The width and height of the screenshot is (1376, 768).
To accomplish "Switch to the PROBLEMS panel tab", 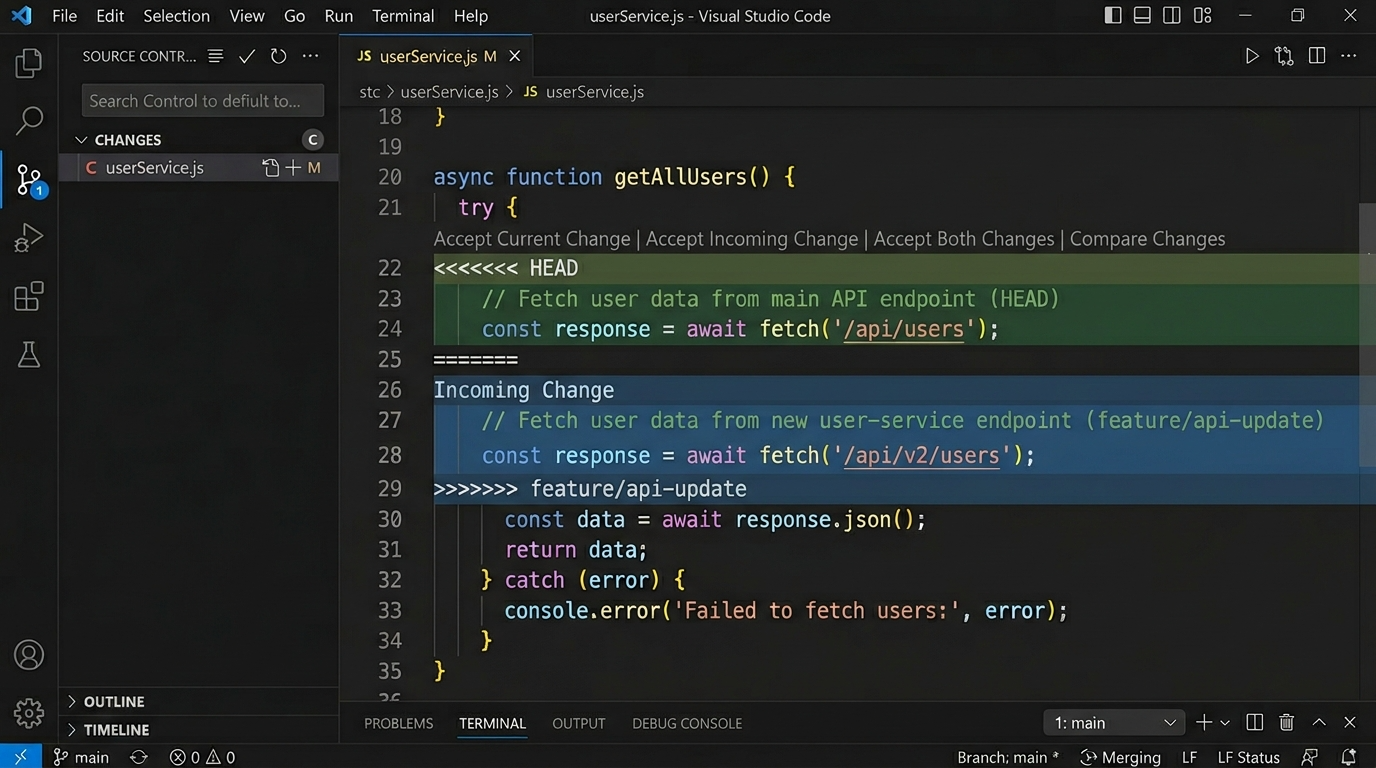I will pos(399,723).
